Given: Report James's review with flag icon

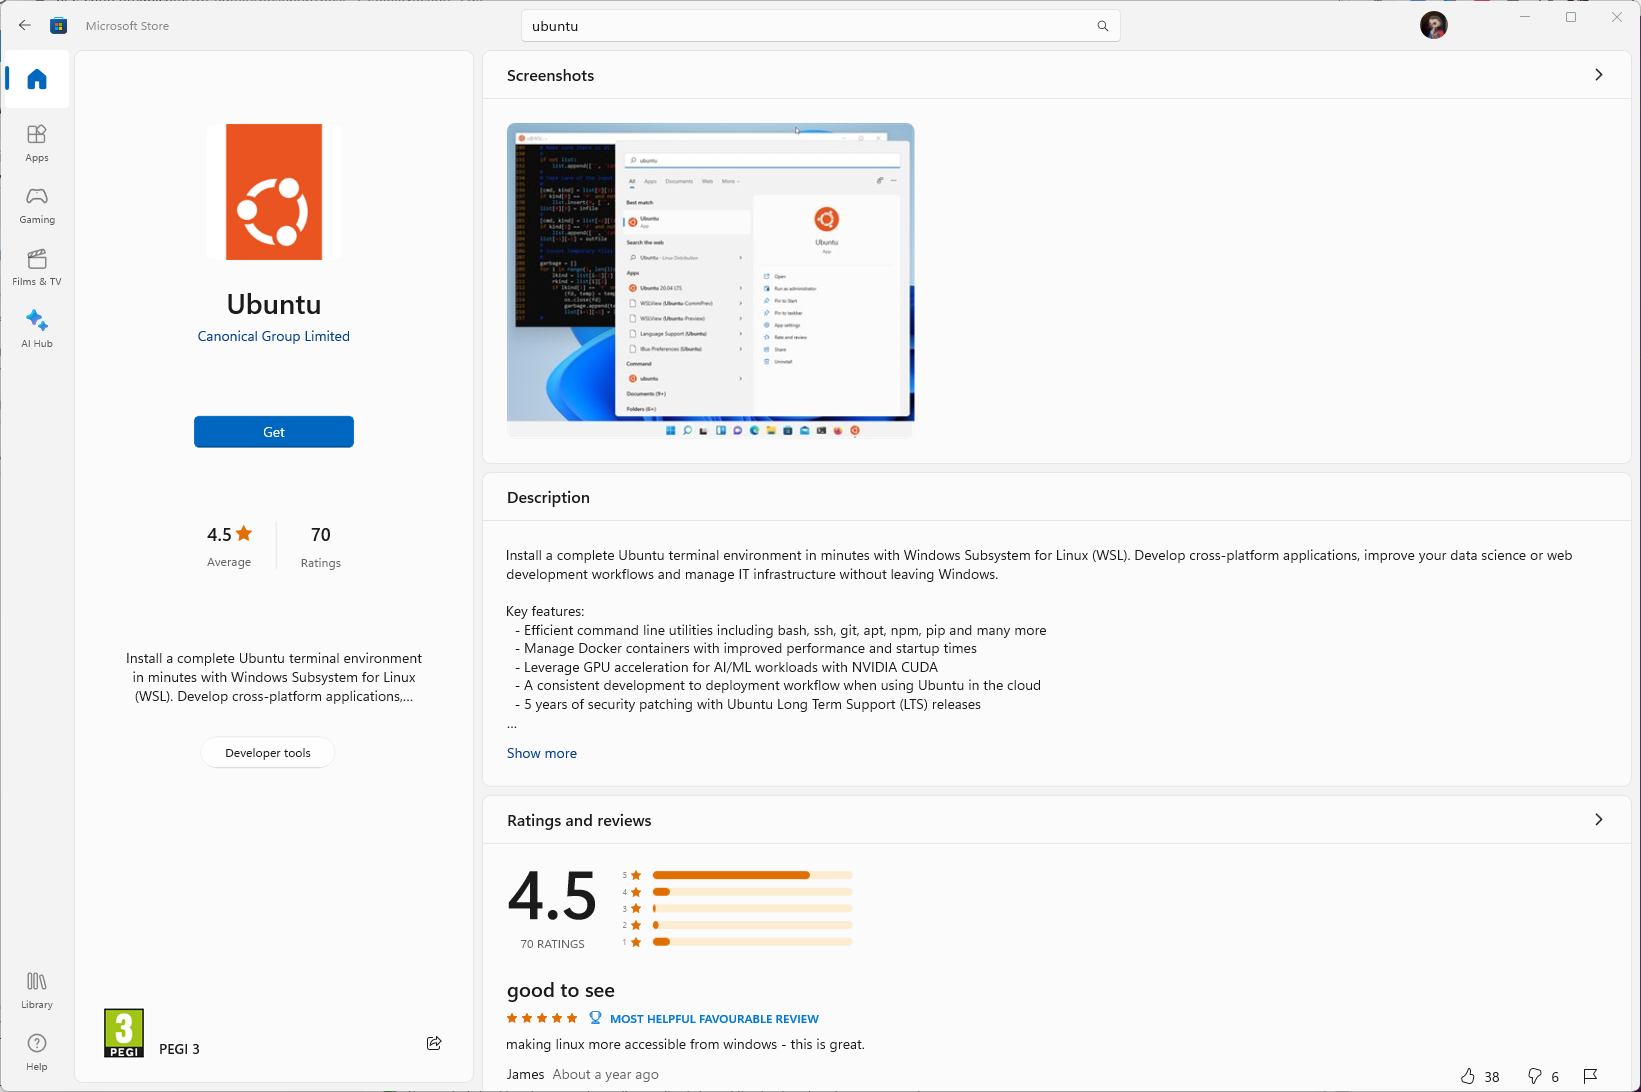Looking at the screenshot, I should (1590, 1076).
